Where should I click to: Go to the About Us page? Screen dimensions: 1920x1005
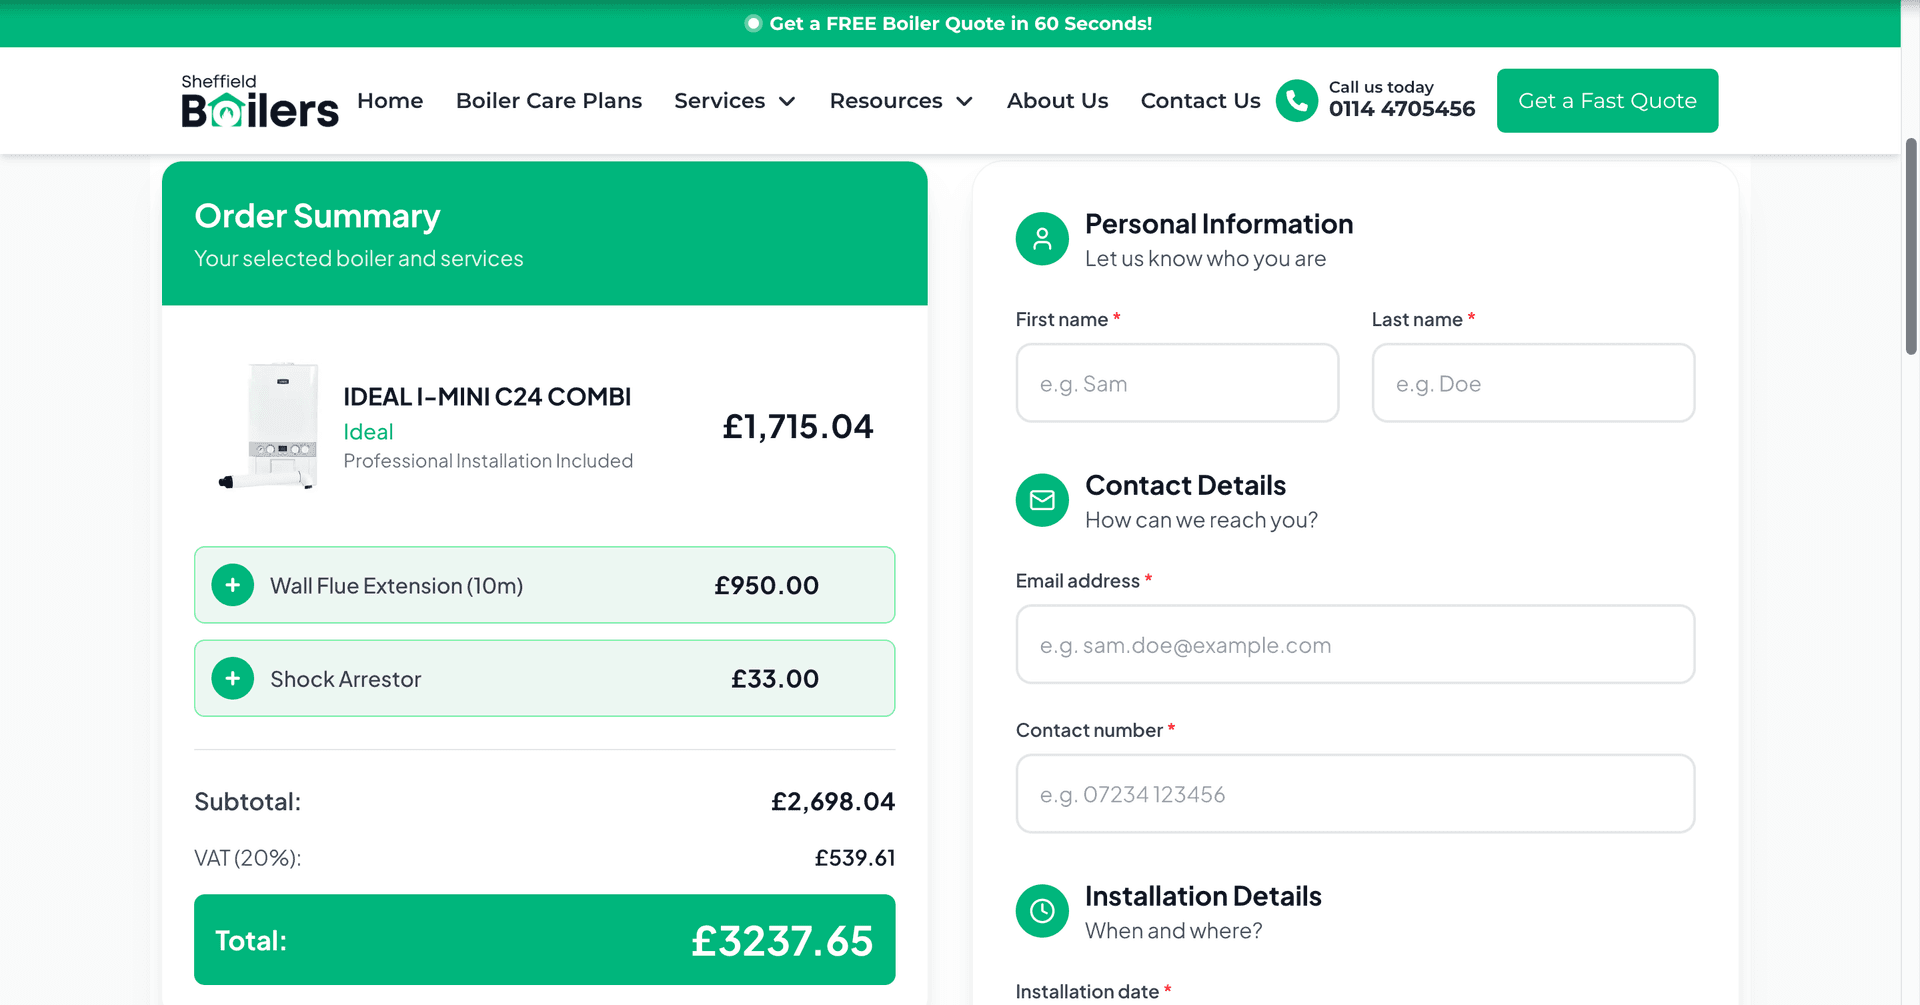[1057, 101]
